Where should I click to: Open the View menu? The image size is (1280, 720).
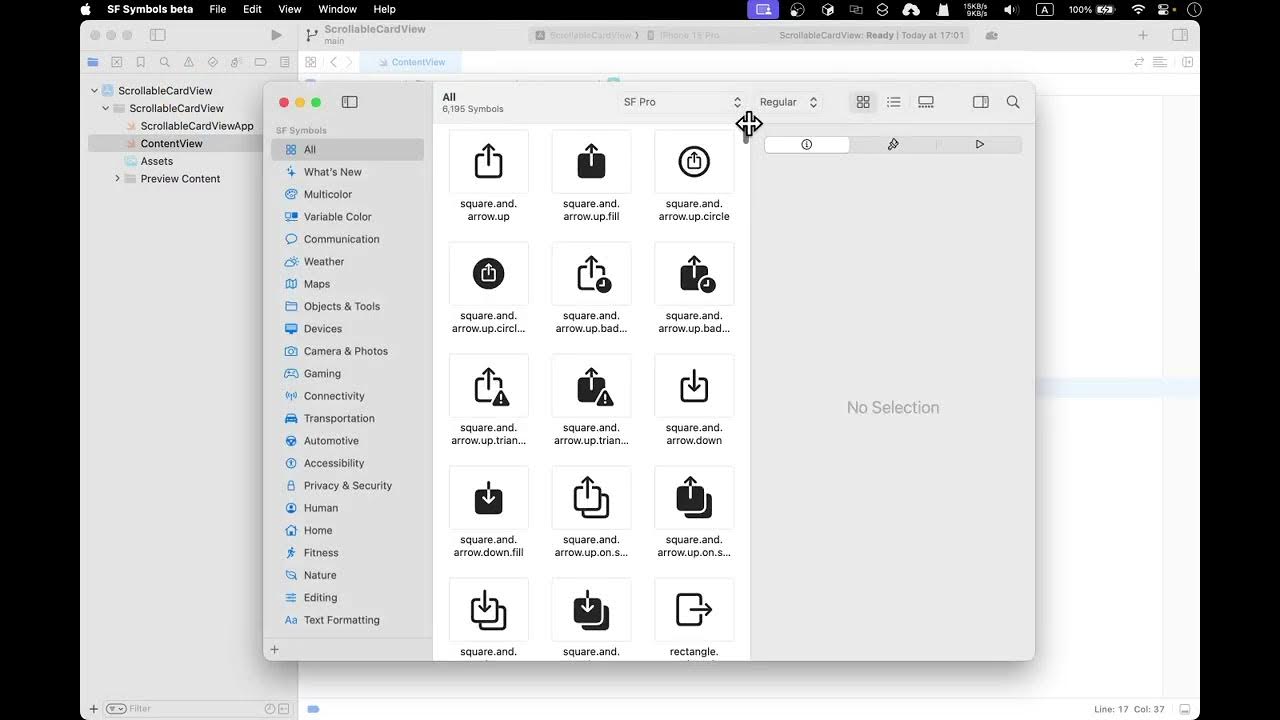click(290, 9)
